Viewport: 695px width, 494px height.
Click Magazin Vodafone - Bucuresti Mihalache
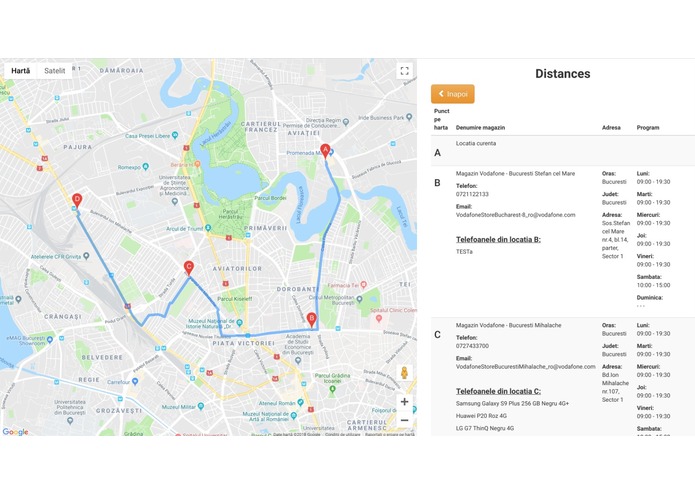508,325
